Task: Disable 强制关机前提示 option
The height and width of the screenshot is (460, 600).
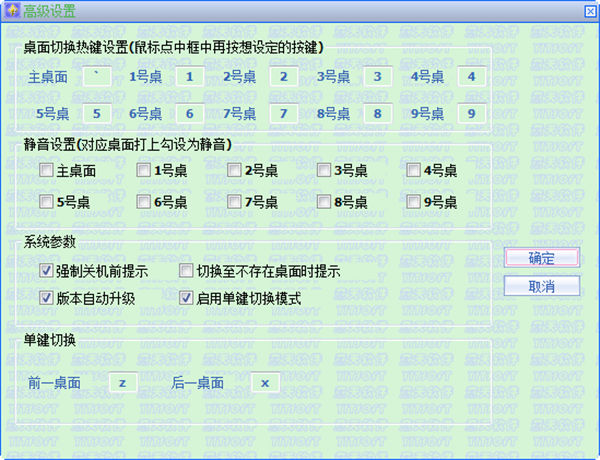Action: coord(46,271)
